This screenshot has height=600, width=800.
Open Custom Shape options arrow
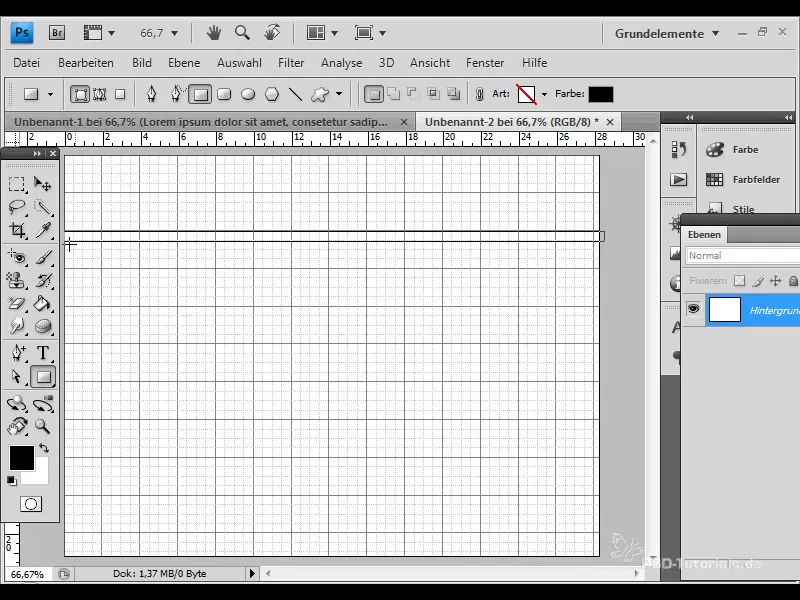tap(339, 94)
